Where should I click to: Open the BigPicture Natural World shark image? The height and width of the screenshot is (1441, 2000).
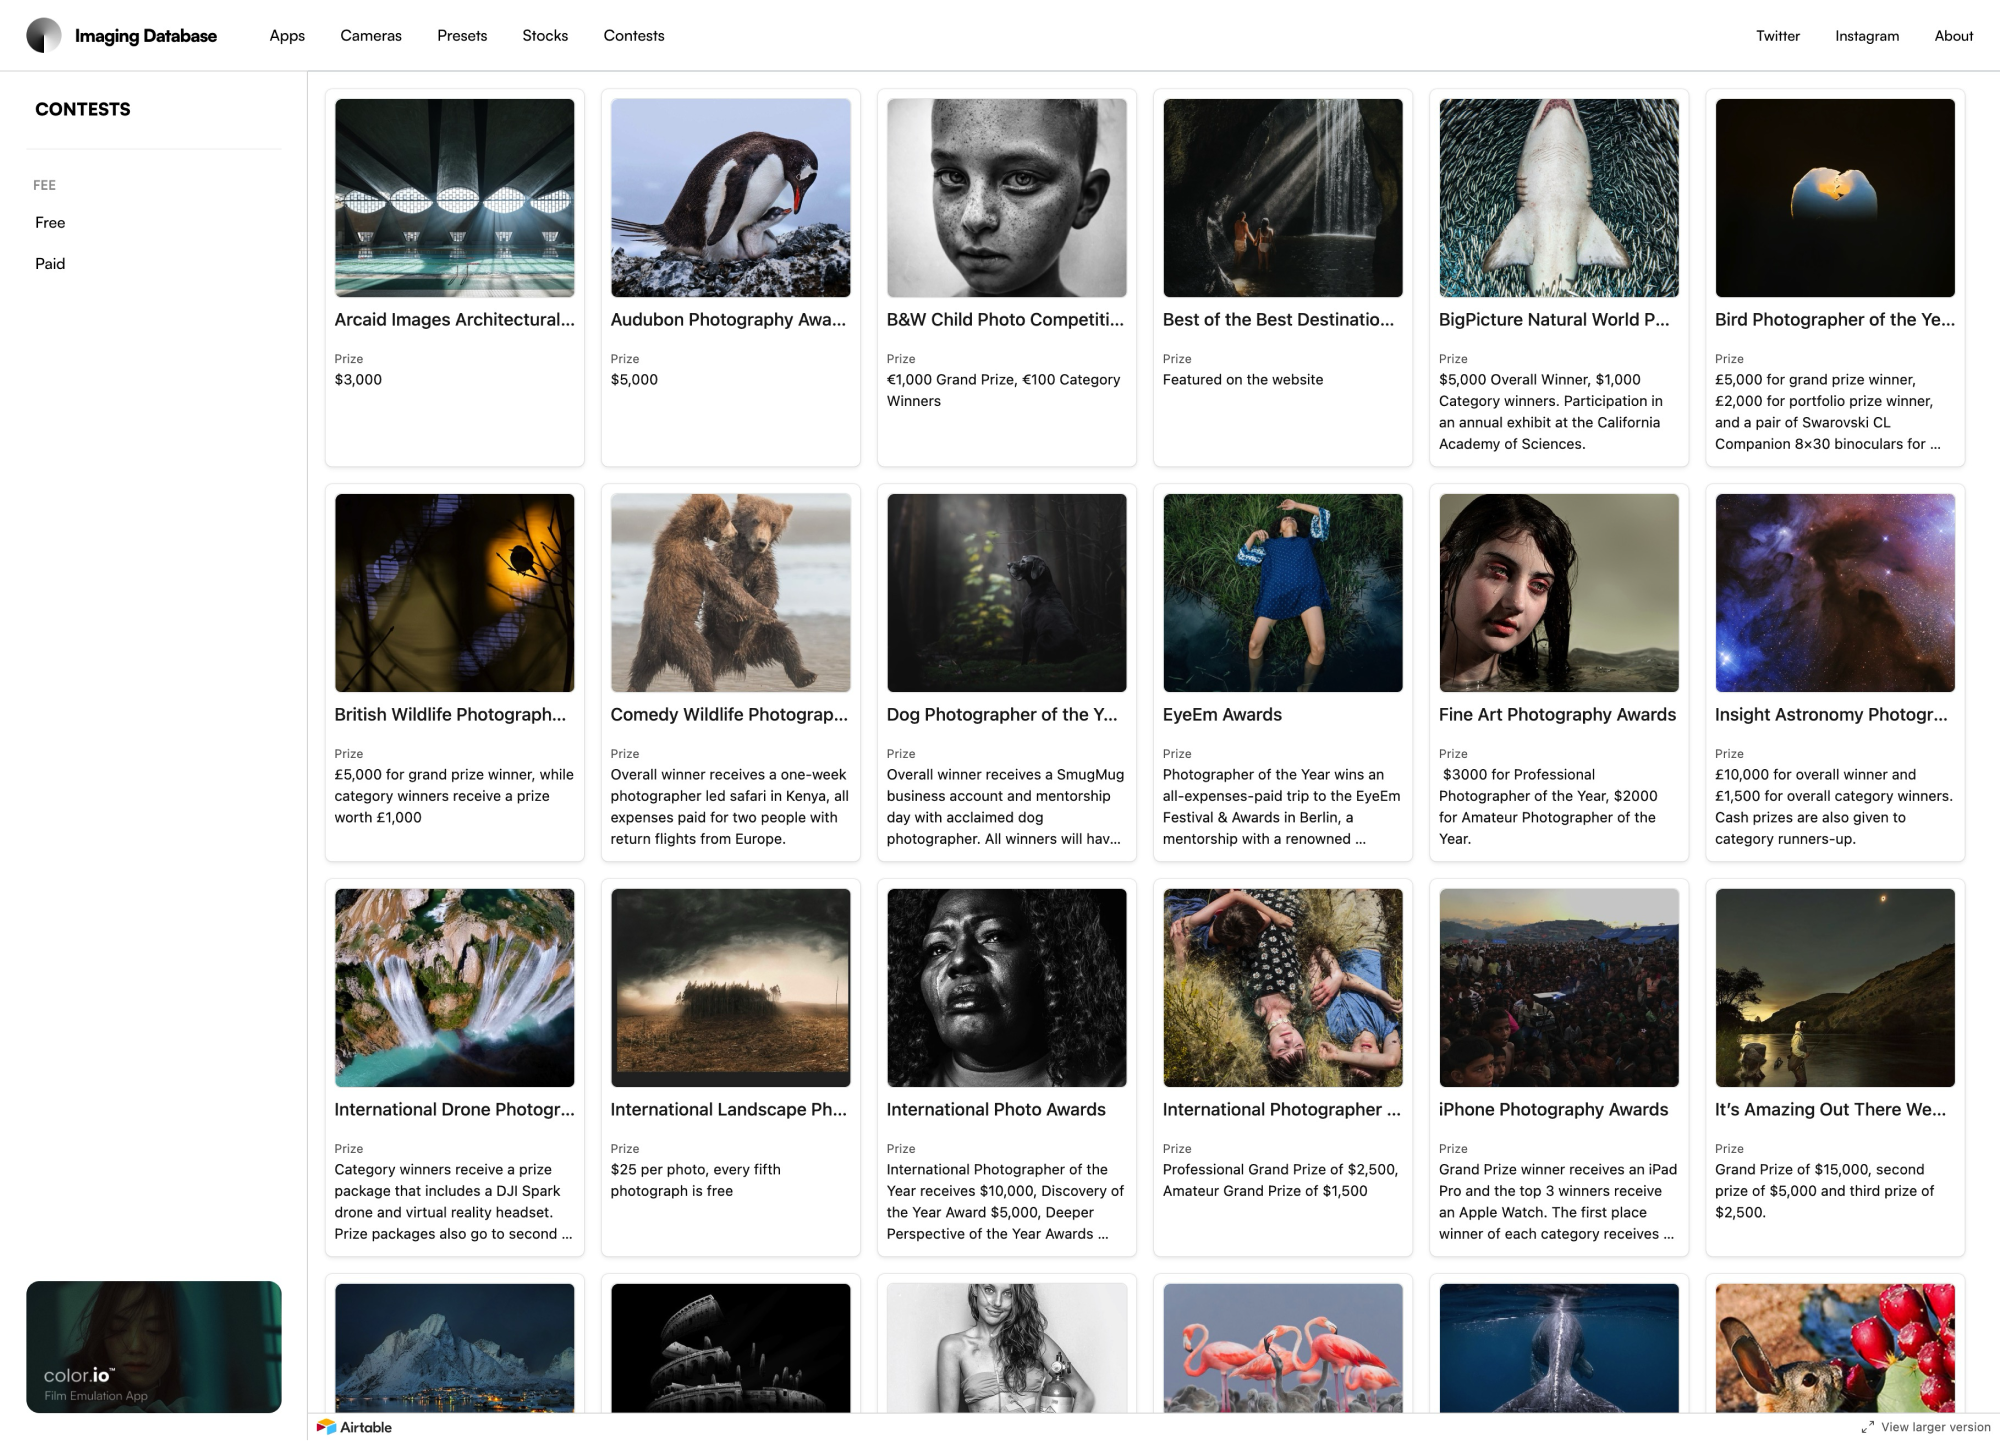1559,198
